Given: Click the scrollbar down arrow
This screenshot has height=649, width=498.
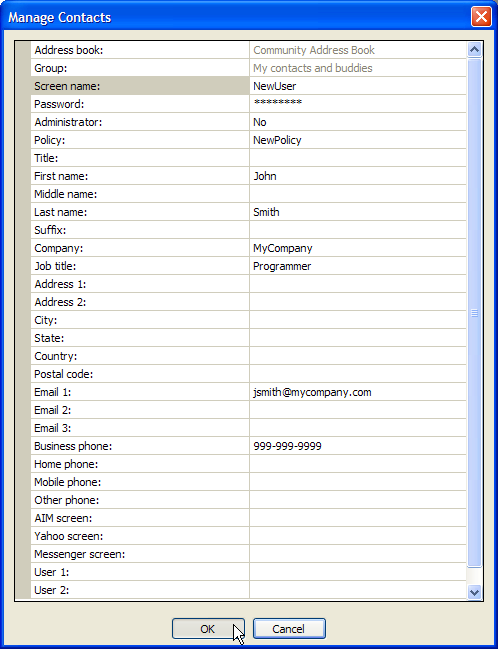Looking at the screenshot, I should [x=474, y=592].
